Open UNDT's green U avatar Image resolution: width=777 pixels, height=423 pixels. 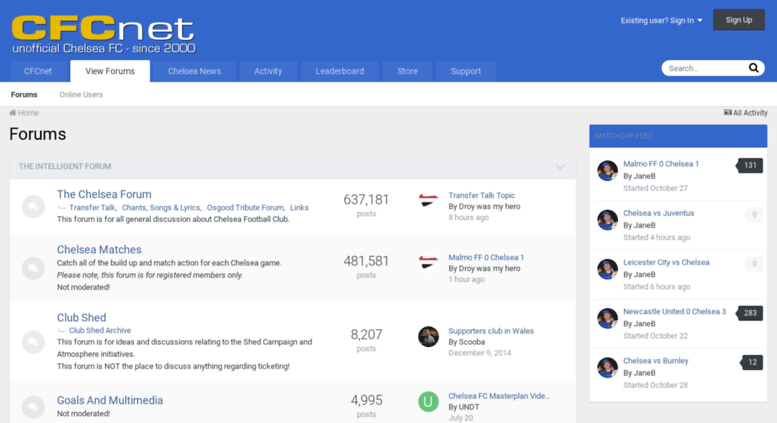pos(428,401)
